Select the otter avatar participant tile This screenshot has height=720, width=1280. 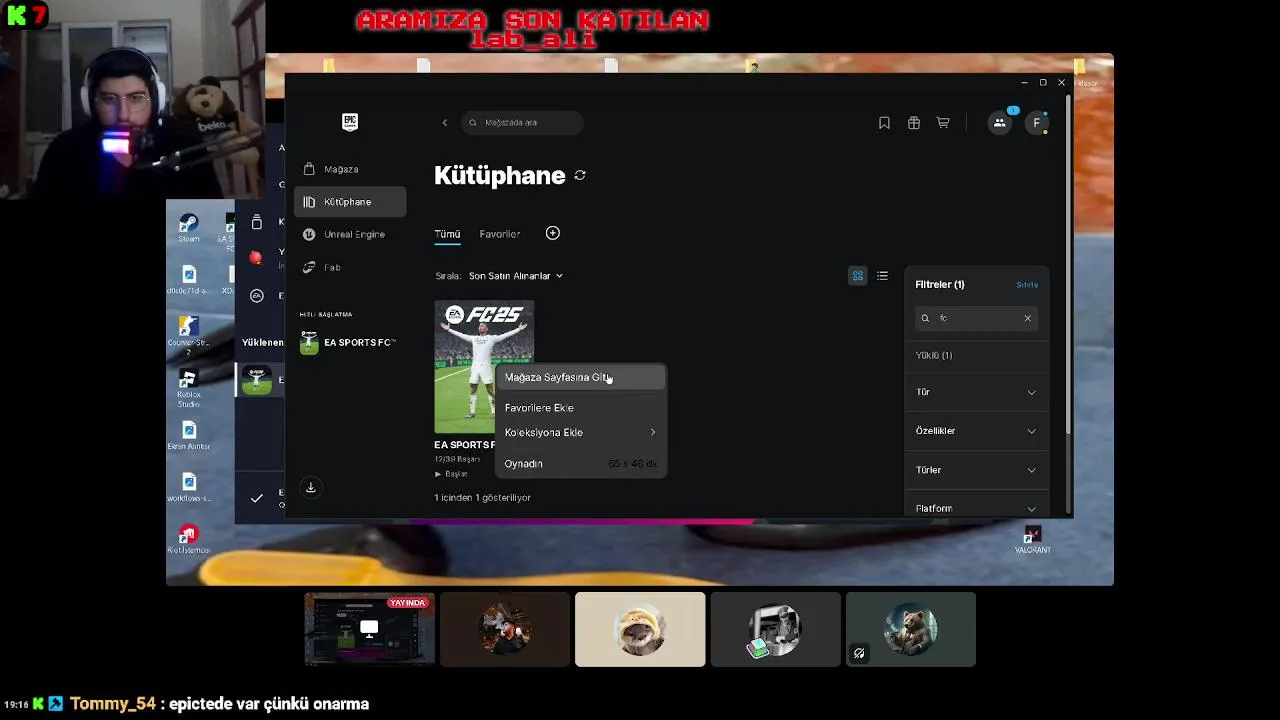point(640,629)
